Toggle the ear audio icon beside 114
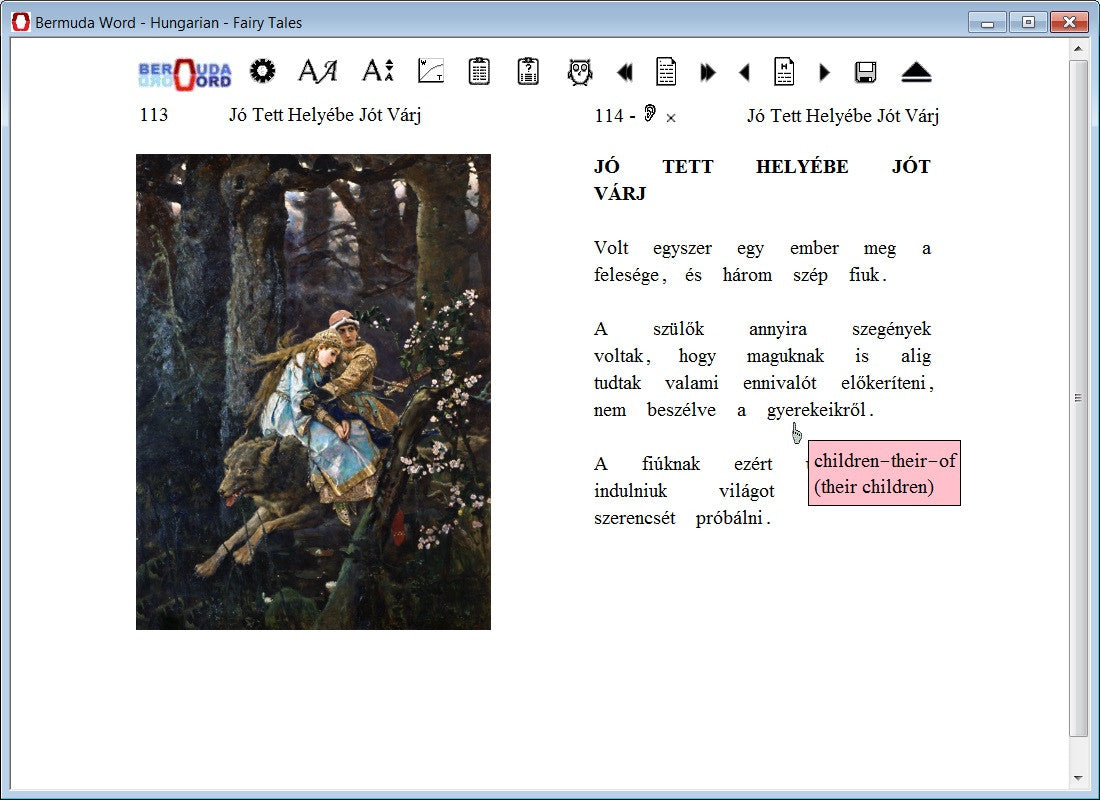This screenshot has height=800, width=1100. [x=650, y=114]
